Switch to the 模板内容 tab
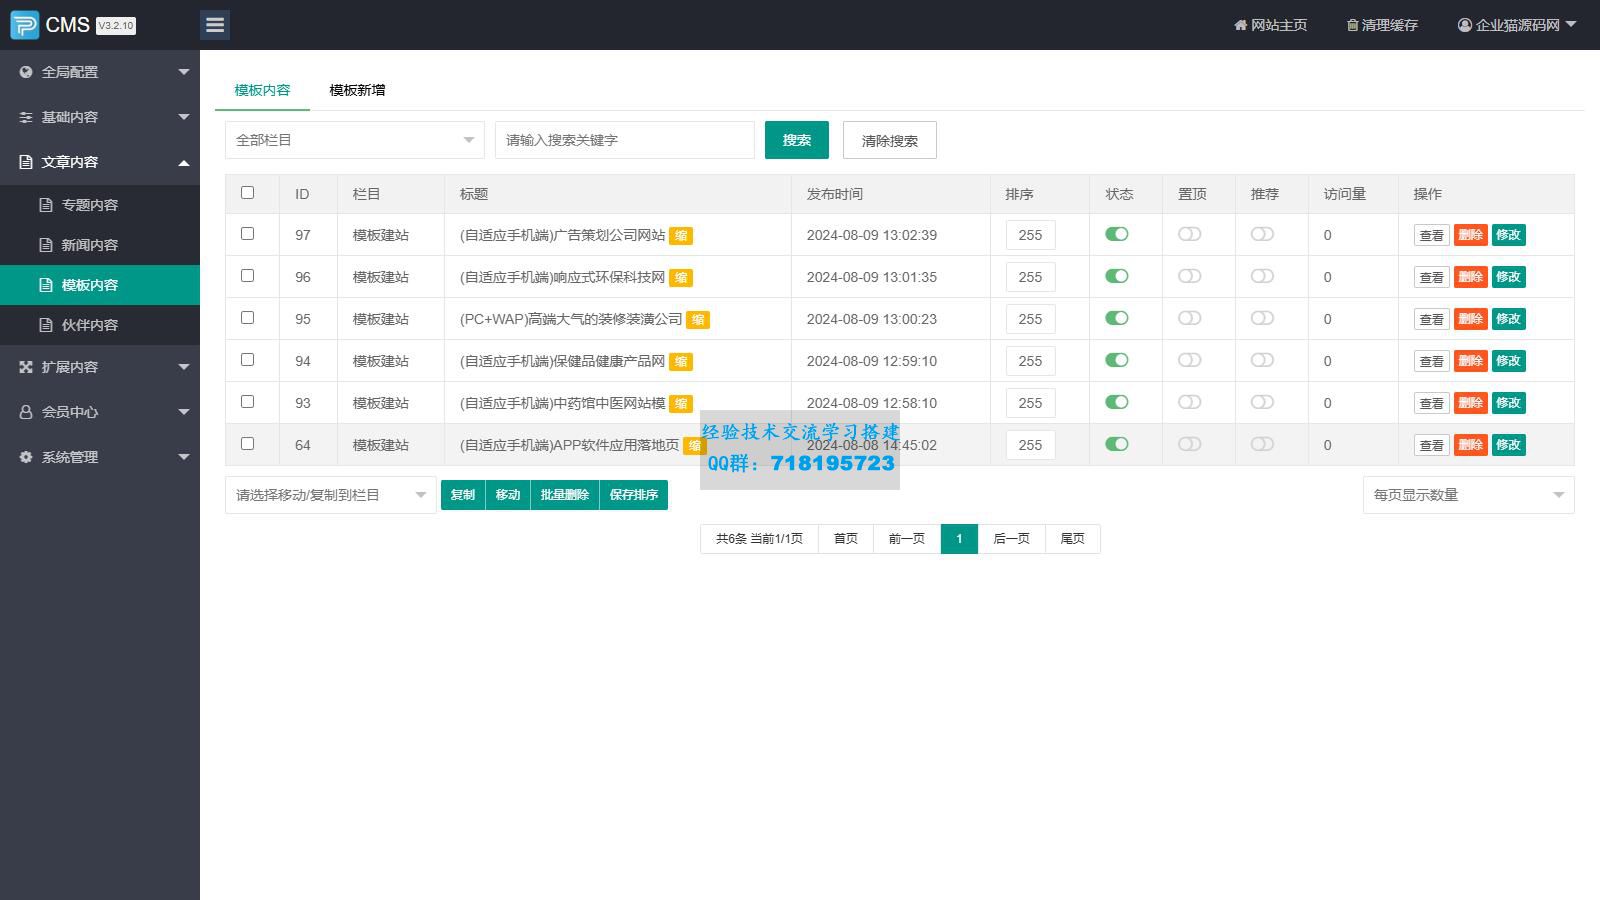1600x900 pixels. point(262,90)
